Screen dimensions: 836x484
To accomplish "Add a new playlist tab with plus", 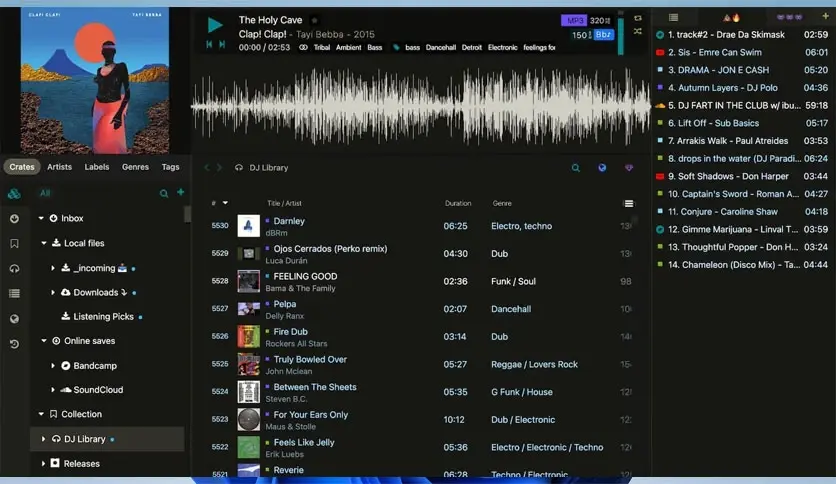I will pos(825,17).
